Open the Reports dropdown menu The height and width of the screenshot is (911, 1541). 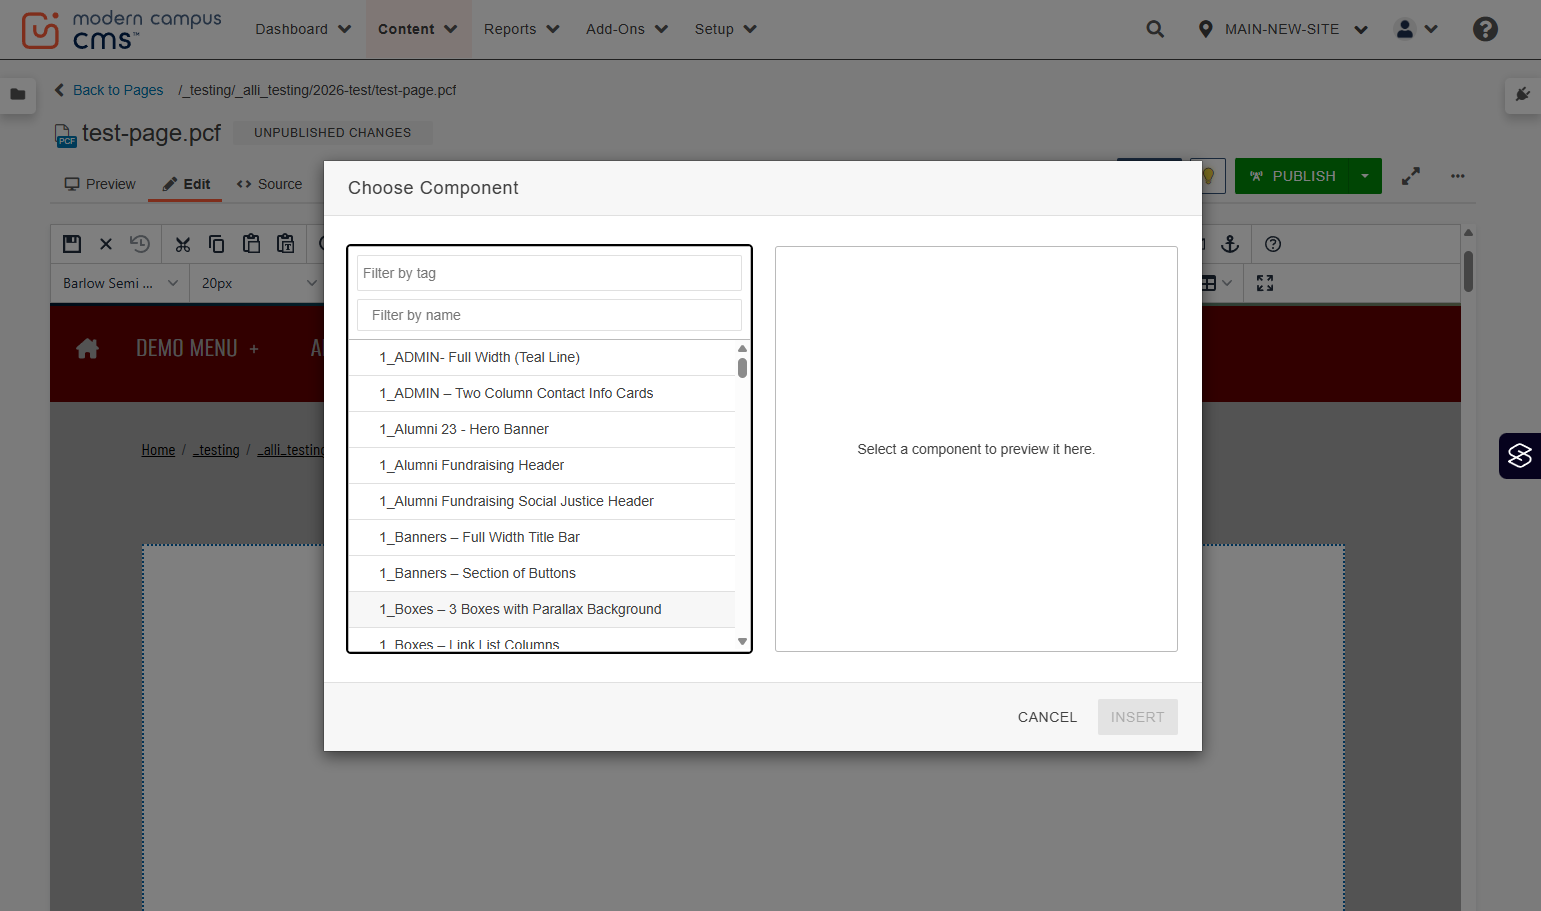[x=522, y=29]
